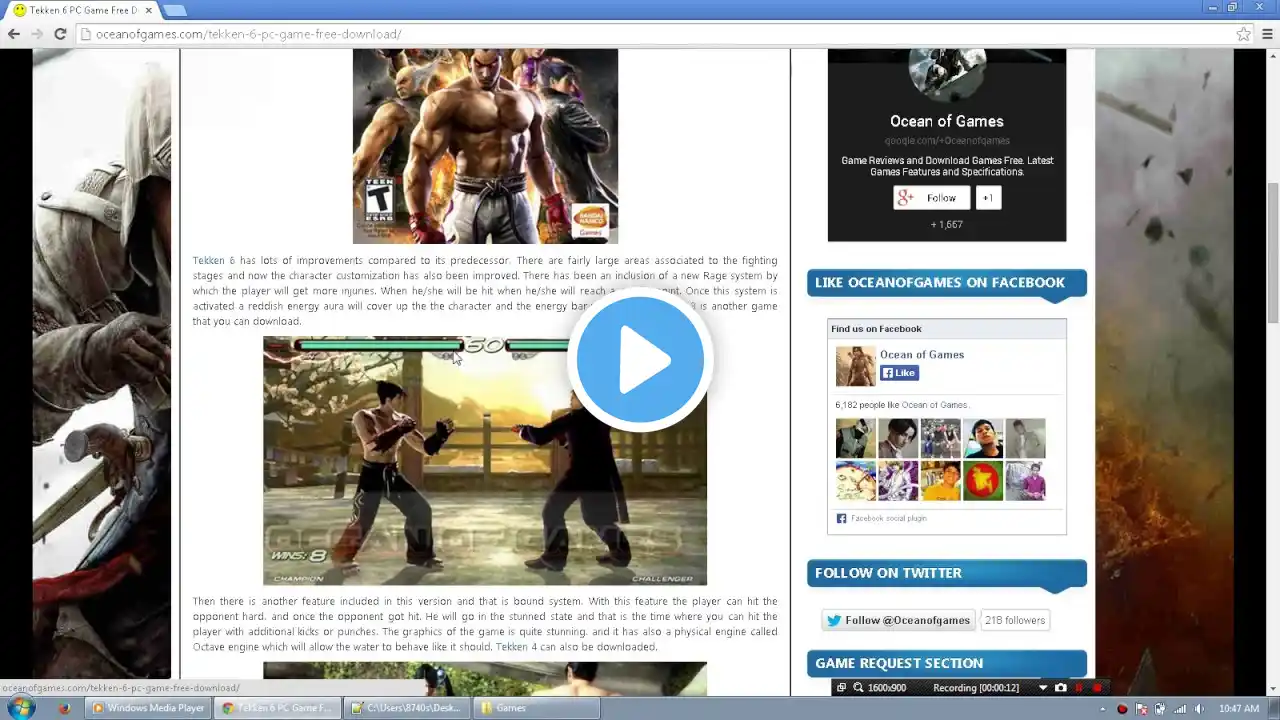Open the Ocean of Games Facebook page link
1280x720 pixels.
click(x=922, y=355)
